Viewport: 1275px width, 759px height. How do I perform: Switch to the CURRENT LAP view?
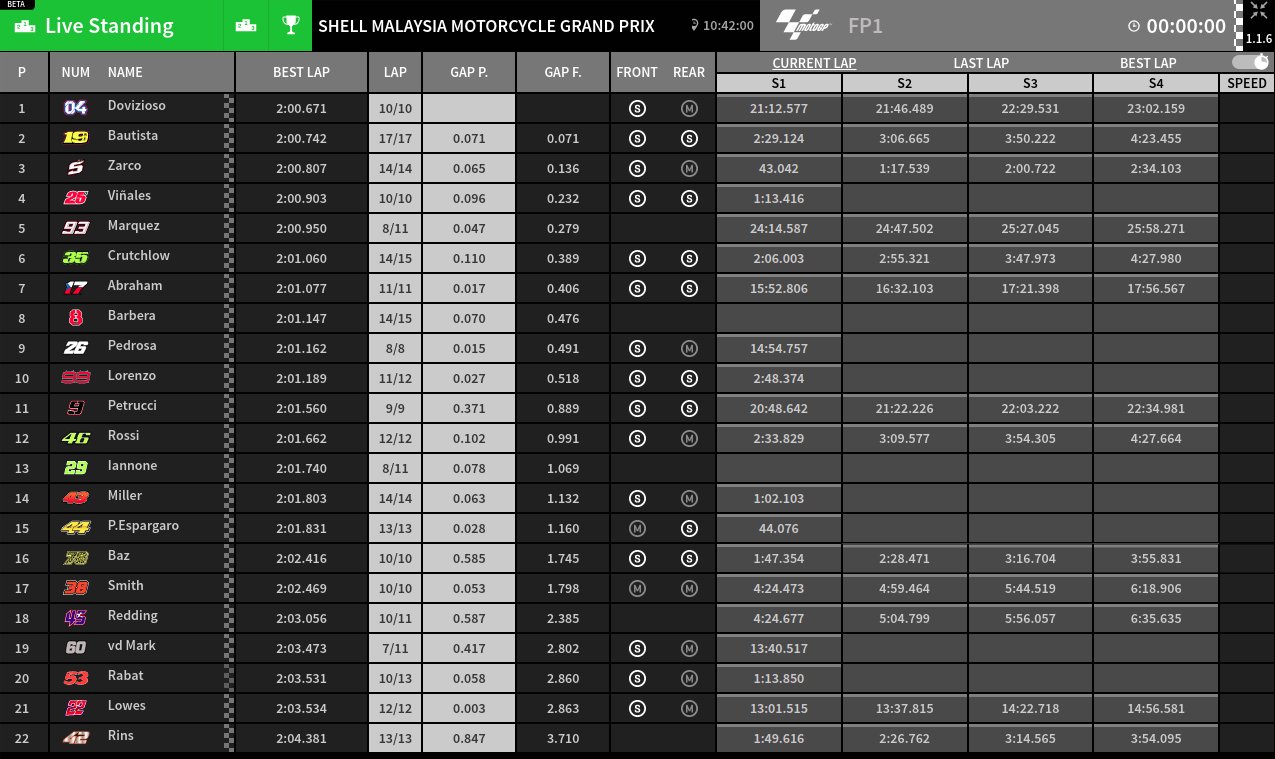point(814,63)
